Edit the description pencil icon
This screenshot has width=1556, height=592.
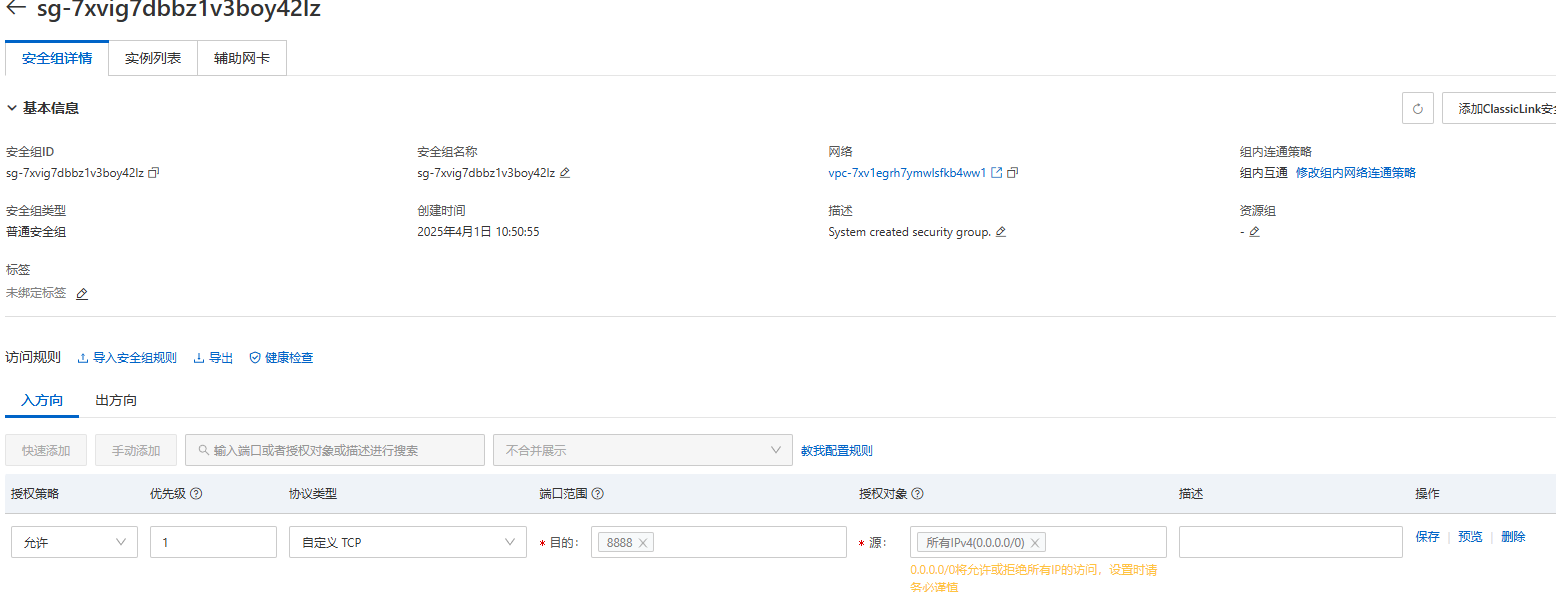pos(1001,232)
